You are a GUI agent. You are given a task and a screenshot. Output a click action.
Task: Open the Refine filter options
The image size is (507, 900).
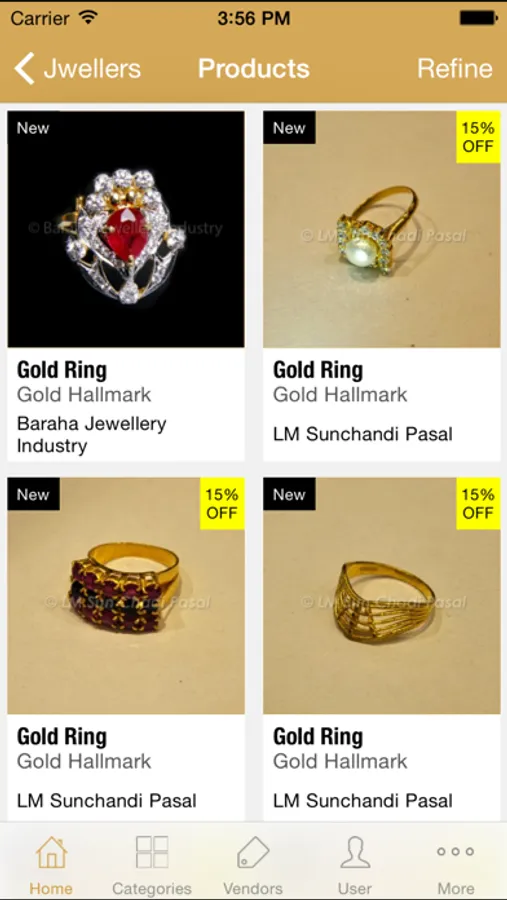(x=455, y=68)
